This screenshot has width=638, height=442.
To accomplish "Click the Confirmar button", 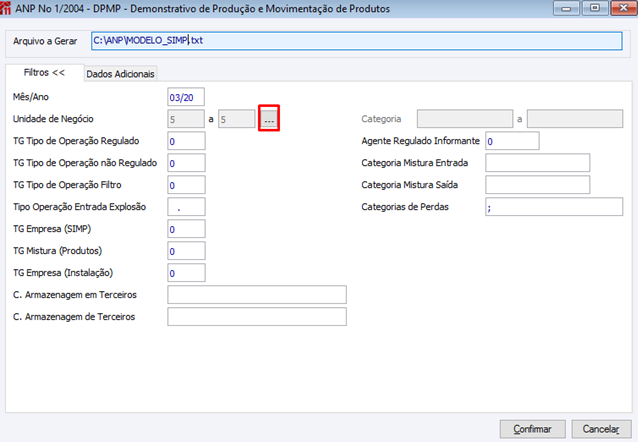I will pos(532,429).
